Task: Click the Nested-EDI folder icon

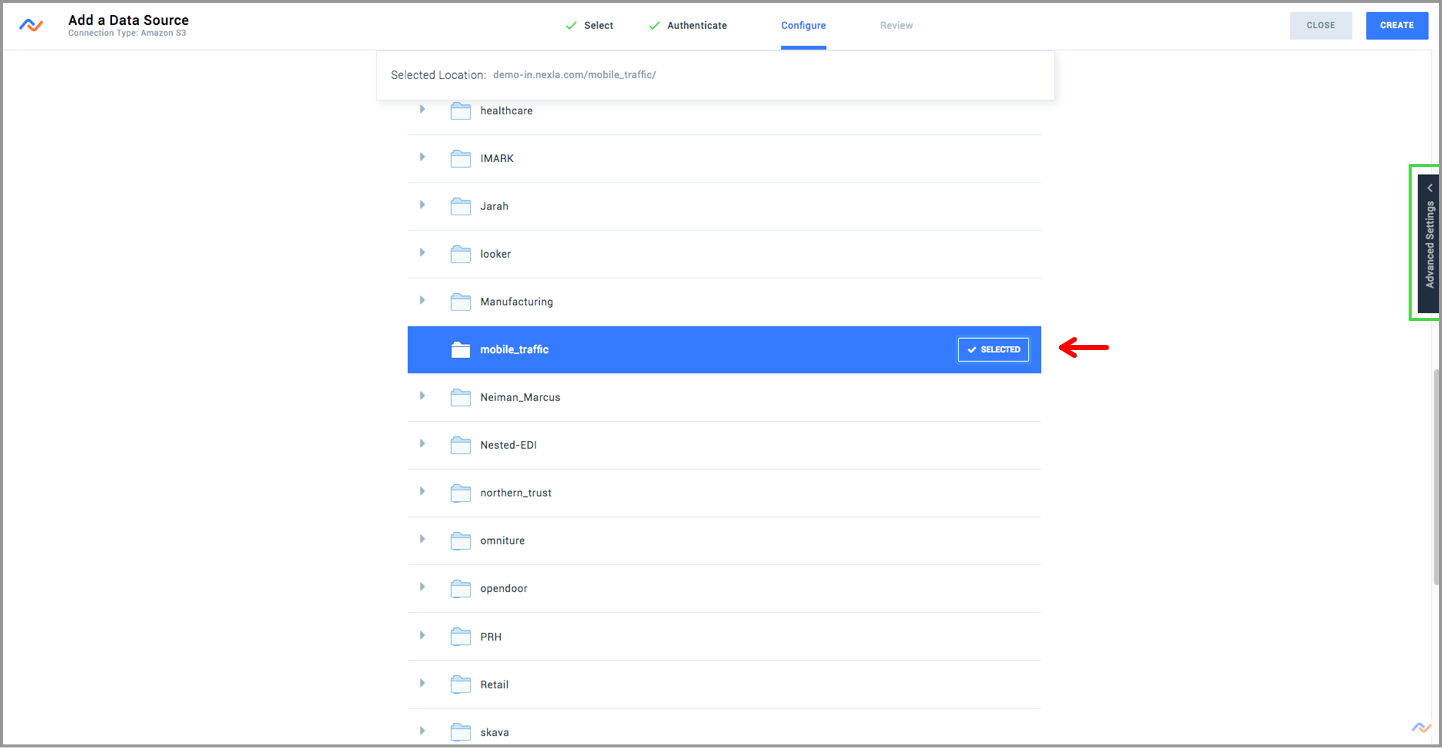Action: coord(460,445)
